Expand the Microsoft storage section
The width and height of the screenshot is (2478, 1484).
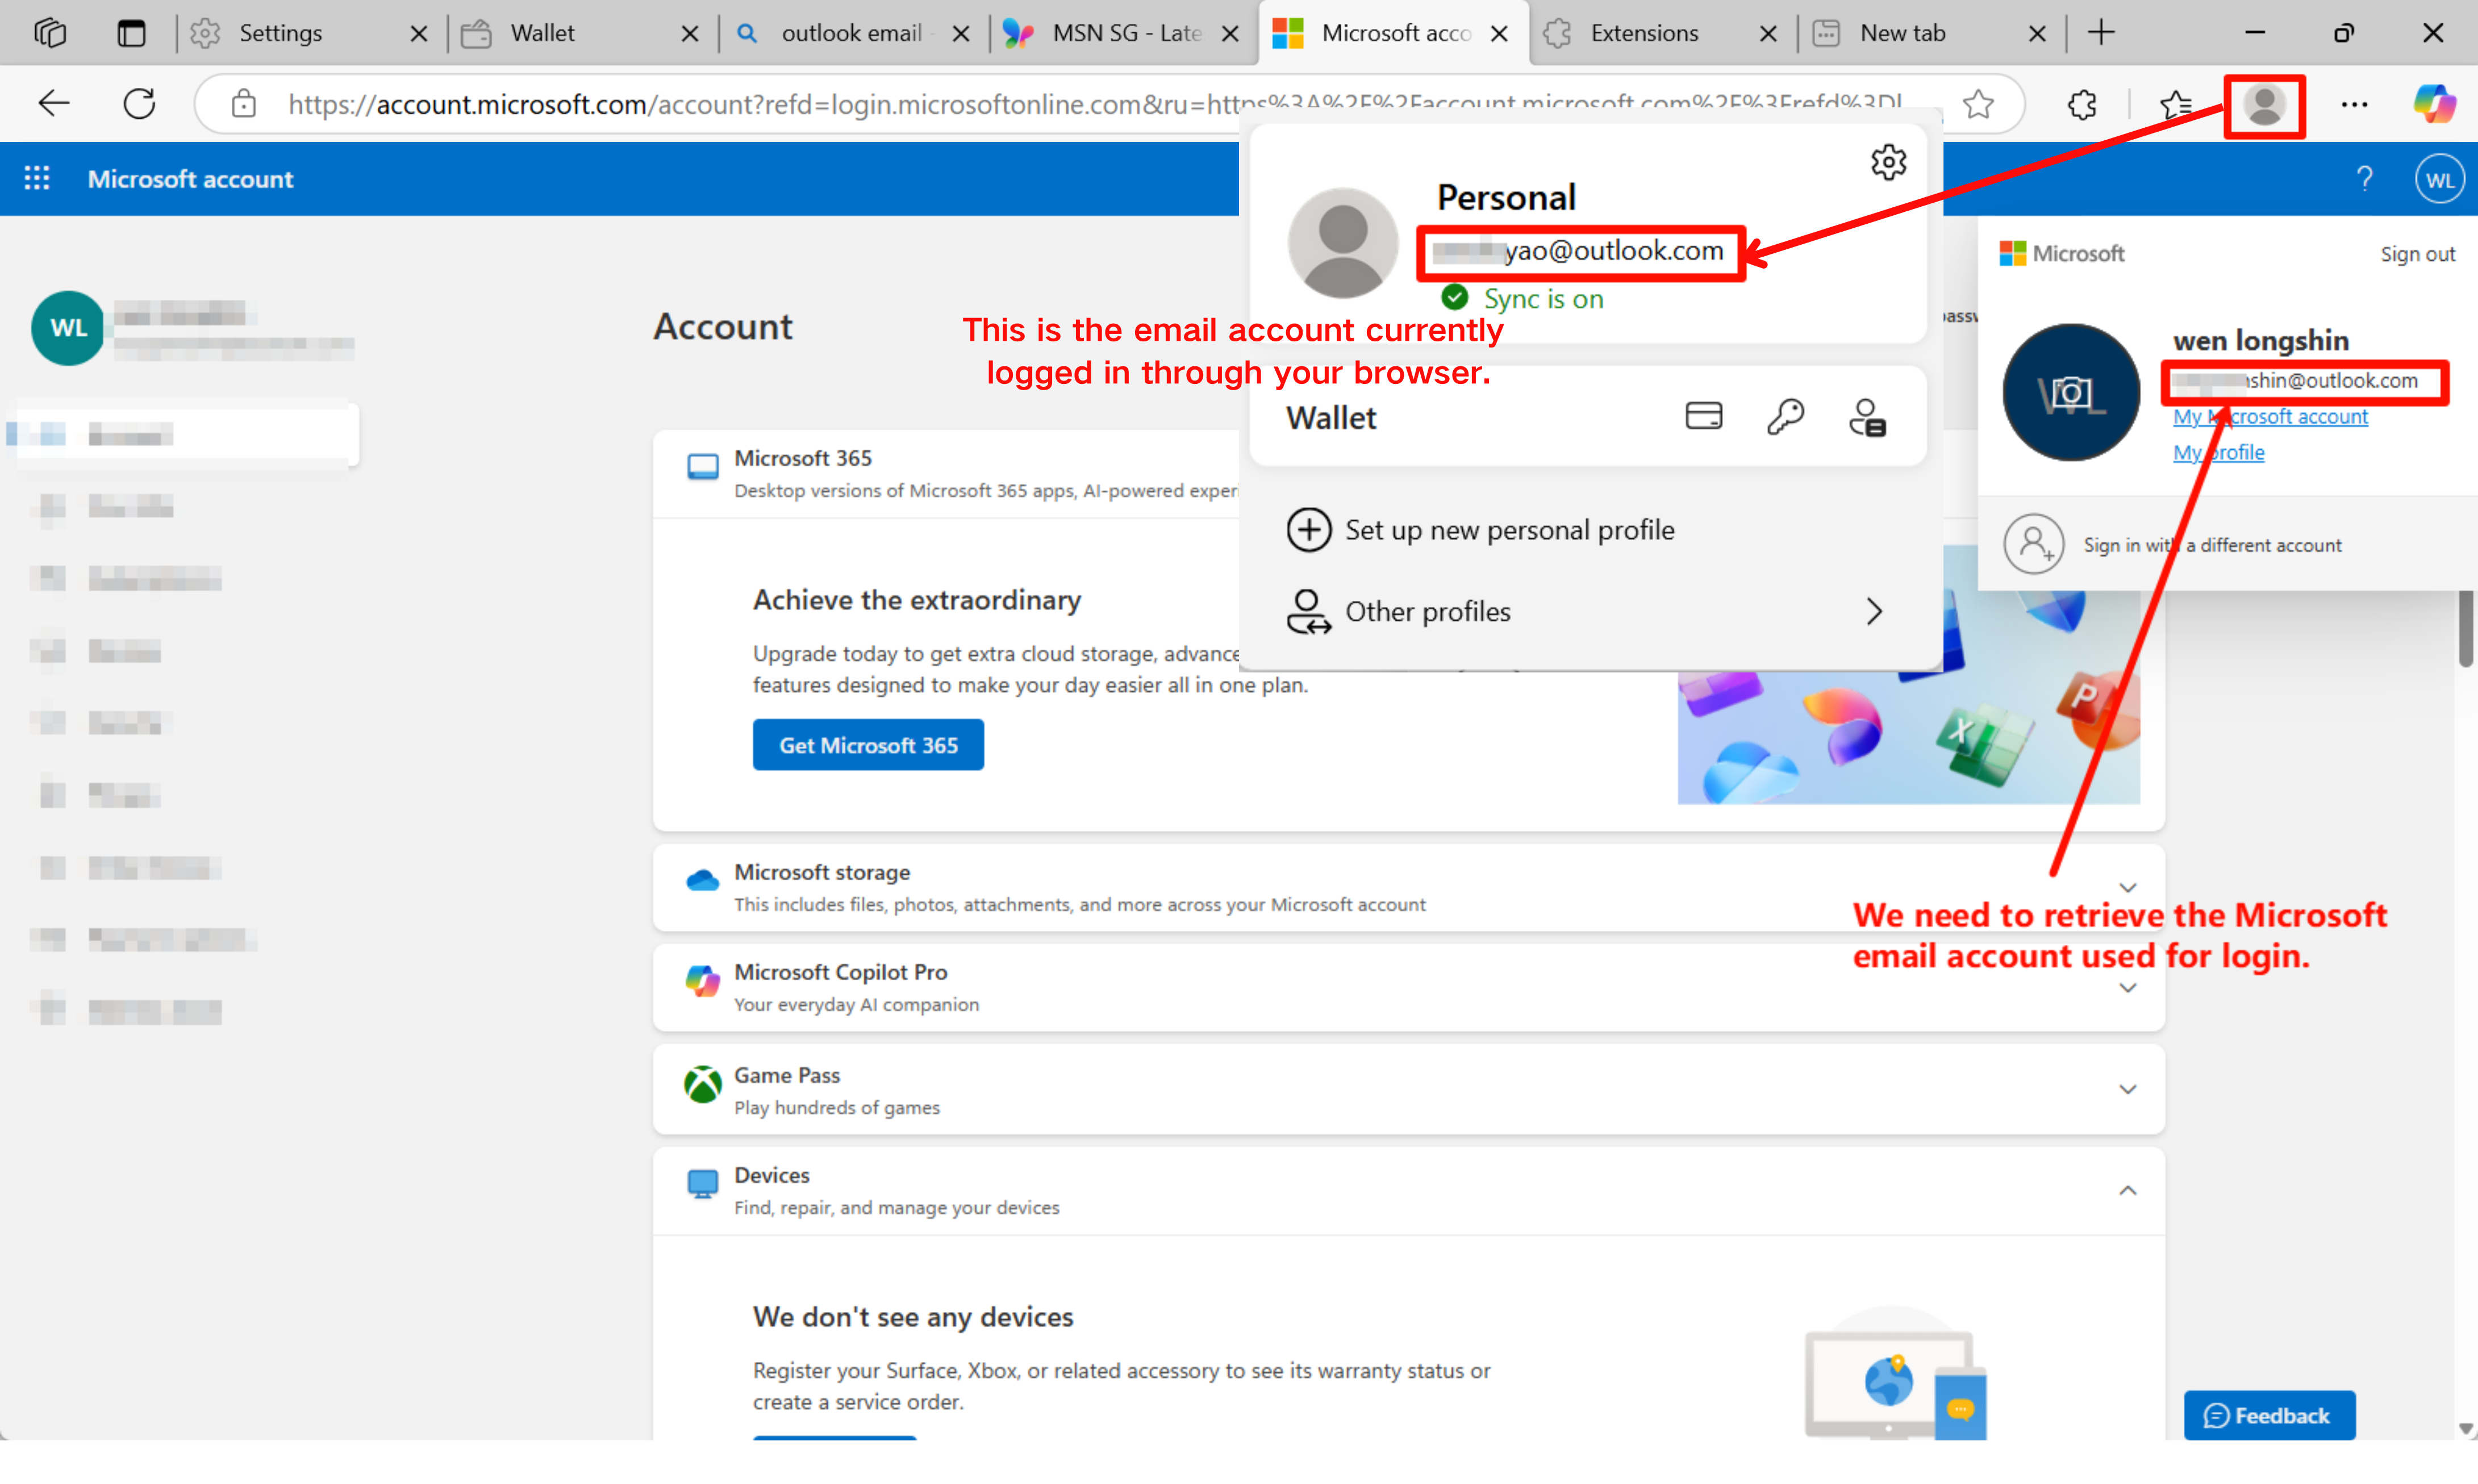[x=2127, y=888]
